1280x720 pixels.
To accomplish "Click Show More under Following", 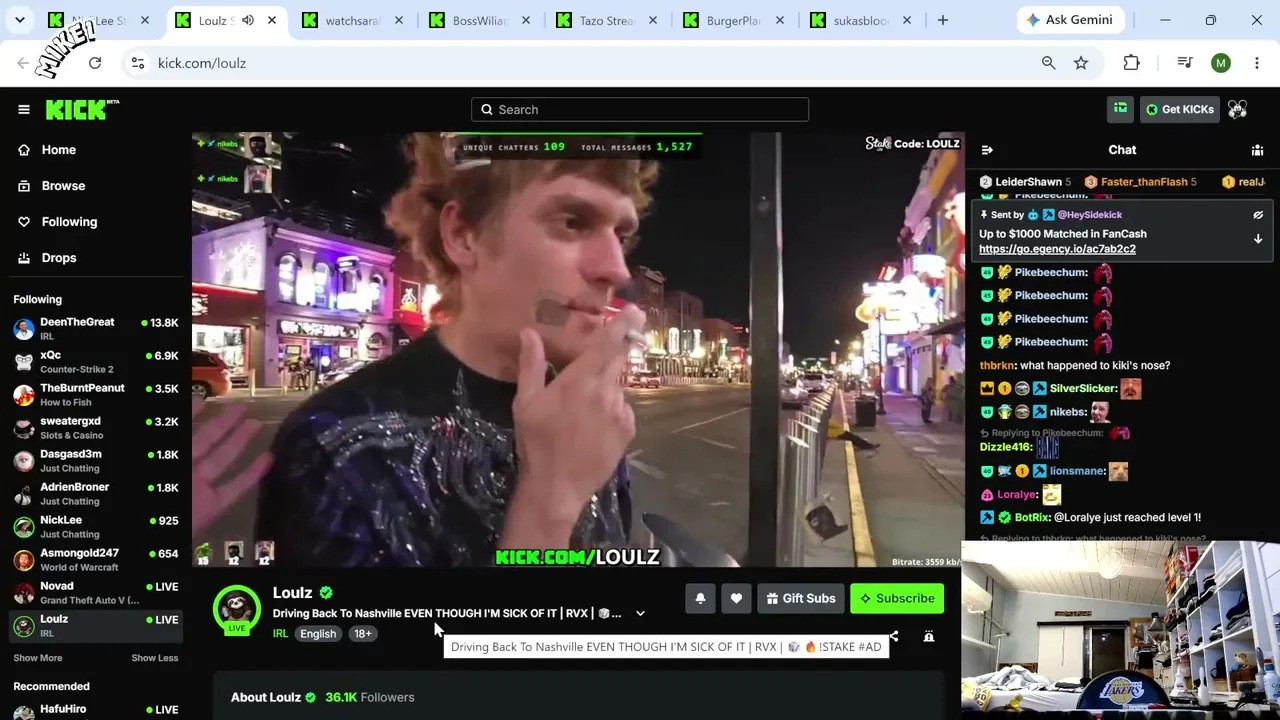I will (38, 658).
